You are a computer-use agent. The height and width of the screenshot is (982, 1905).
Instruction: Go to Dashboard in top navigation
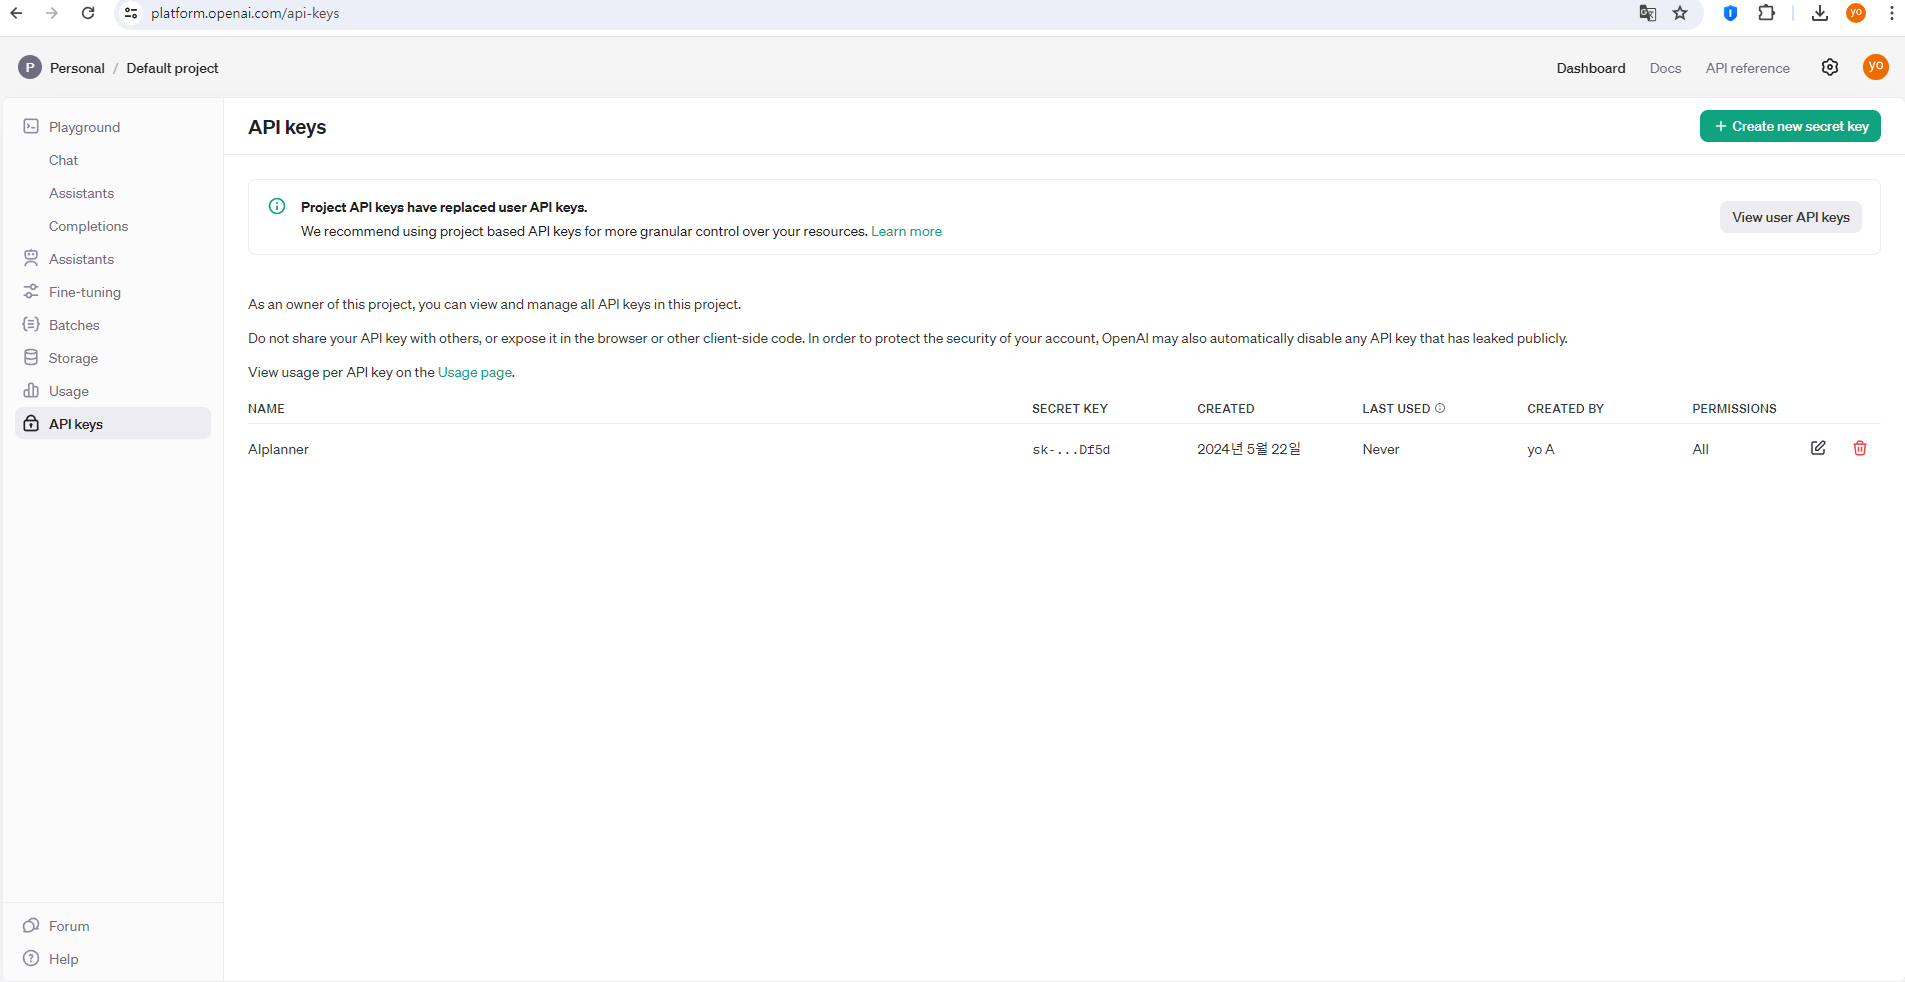(x=1591, y=68)
